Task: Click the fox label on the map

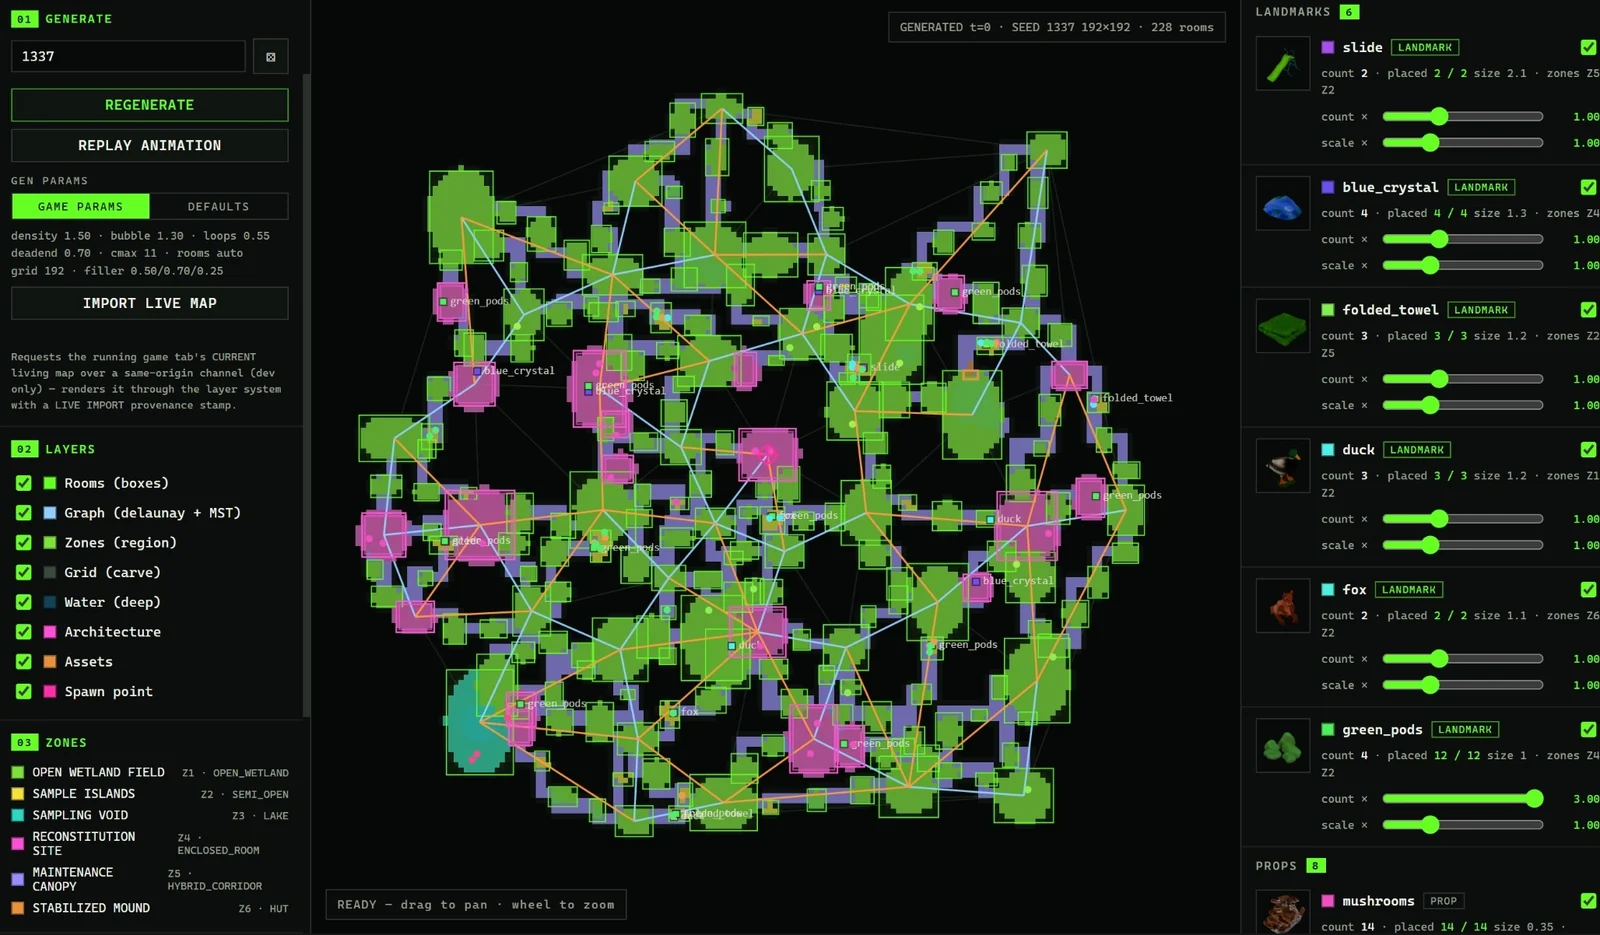Action: point(689,712)
